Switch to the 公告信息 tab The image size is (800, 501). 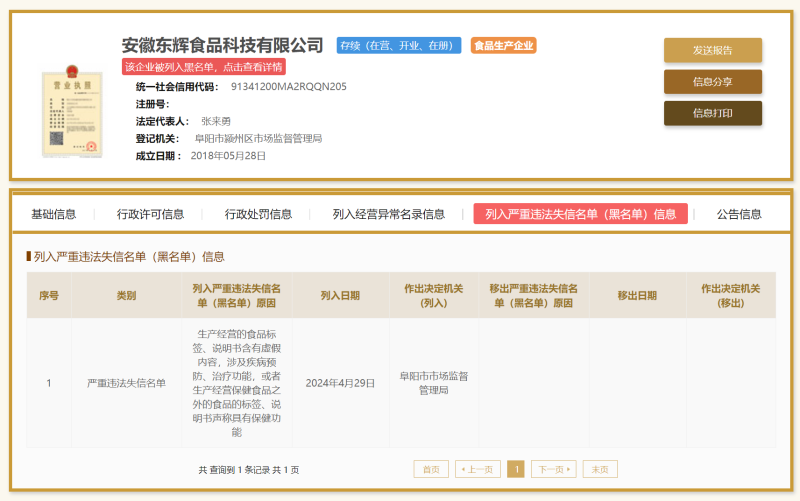tap(739, 214)
